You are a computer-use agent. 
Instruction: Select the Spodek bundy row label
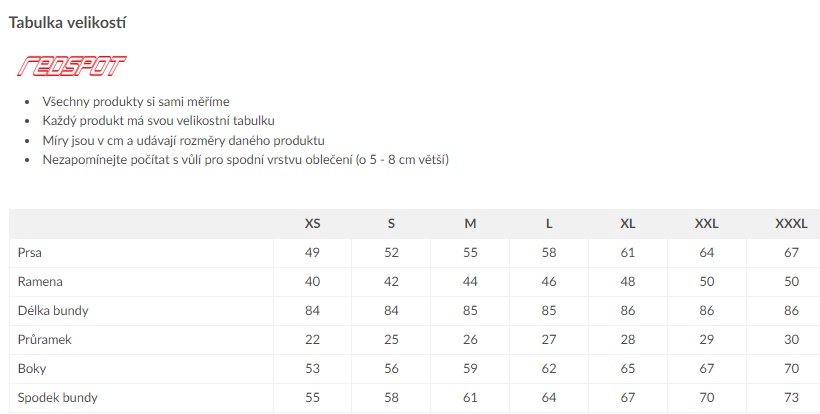[58, 398]
